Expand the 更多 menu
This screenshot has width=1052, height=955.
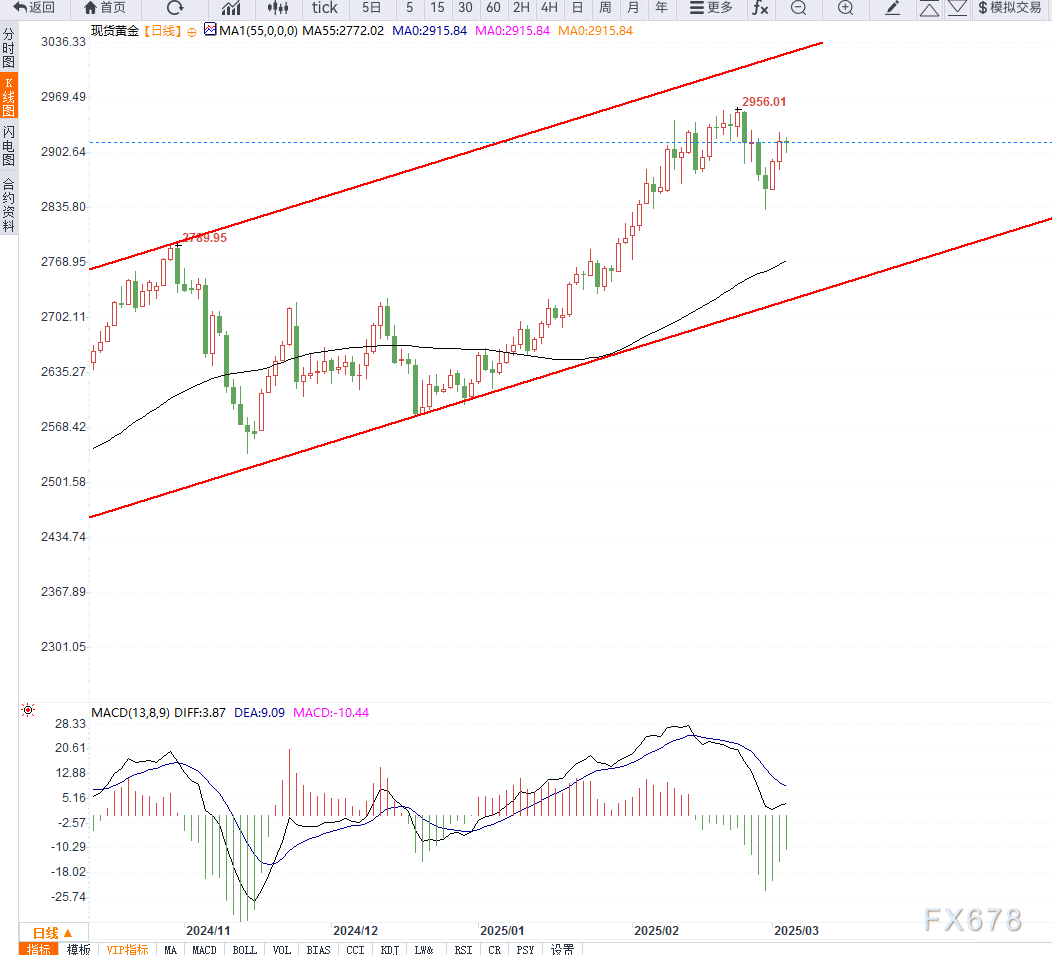(711, 8)
